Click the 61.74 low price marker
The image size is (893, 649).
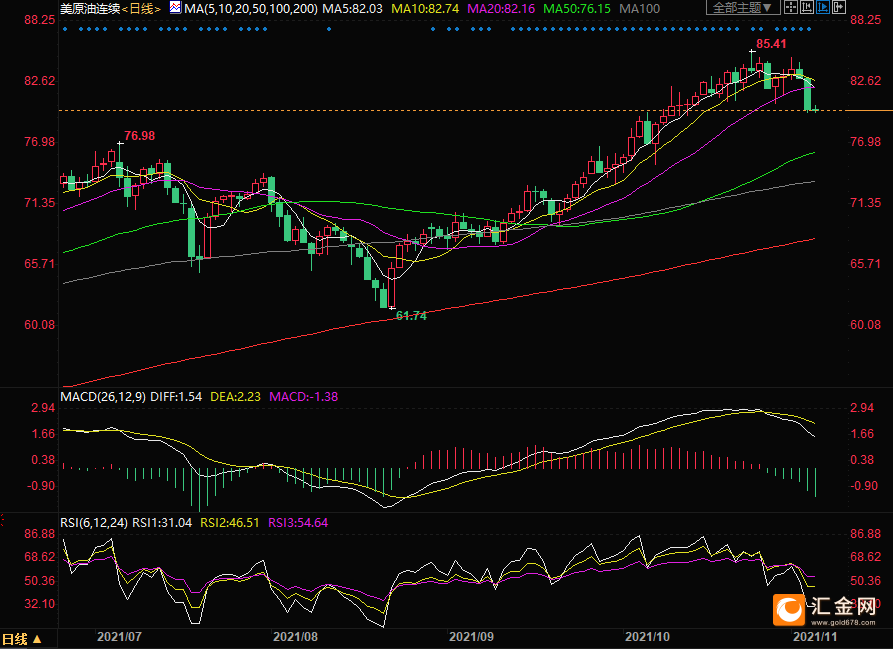pyautogui.click(x=411, y=315)
